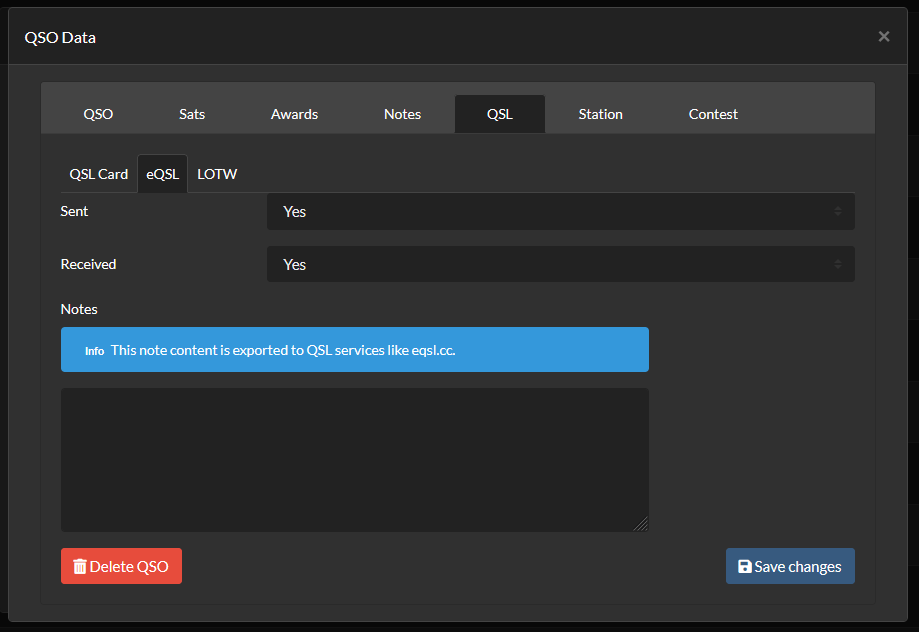Click the Save changes button

coord(790,566)
